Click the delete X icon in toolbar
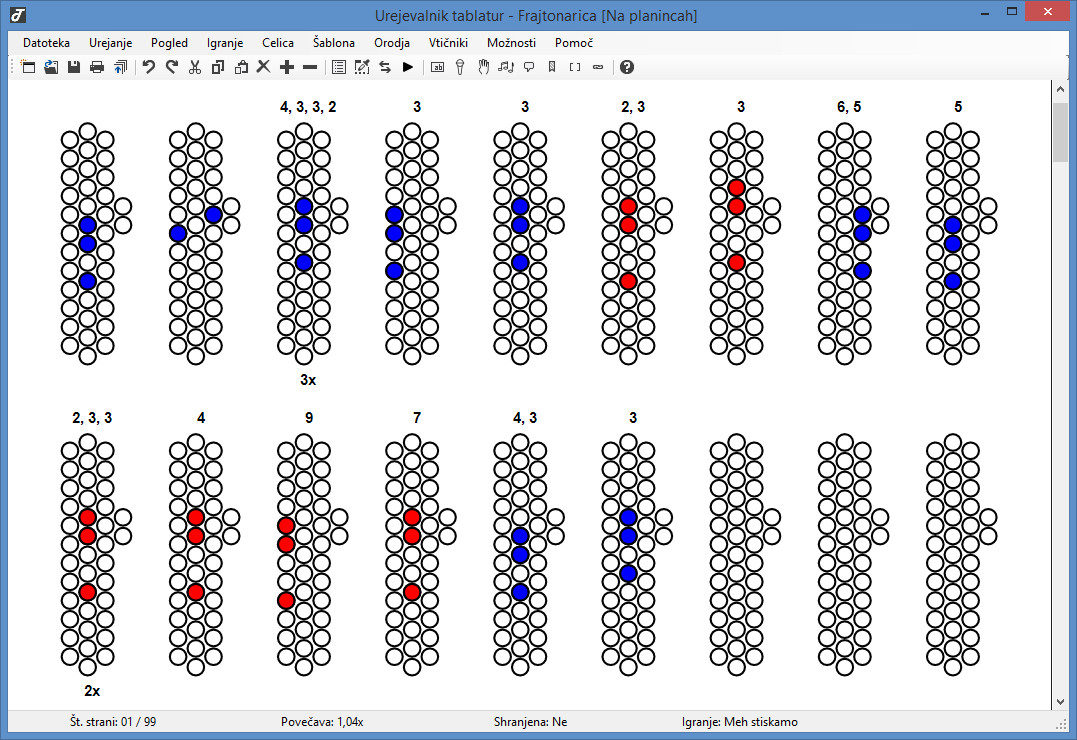The width and height of the screenshot is (1077, 740). pos(264,67)
